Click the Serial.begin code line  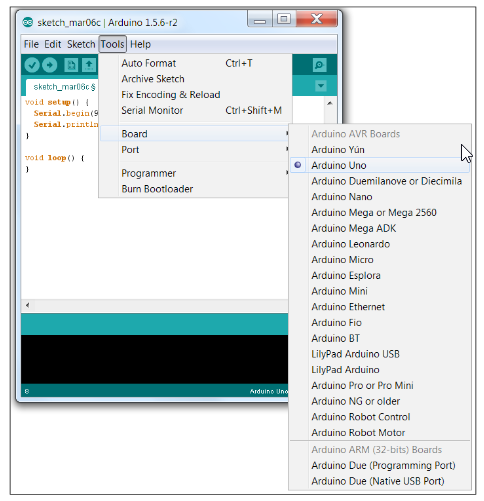(x=66, y=113)
